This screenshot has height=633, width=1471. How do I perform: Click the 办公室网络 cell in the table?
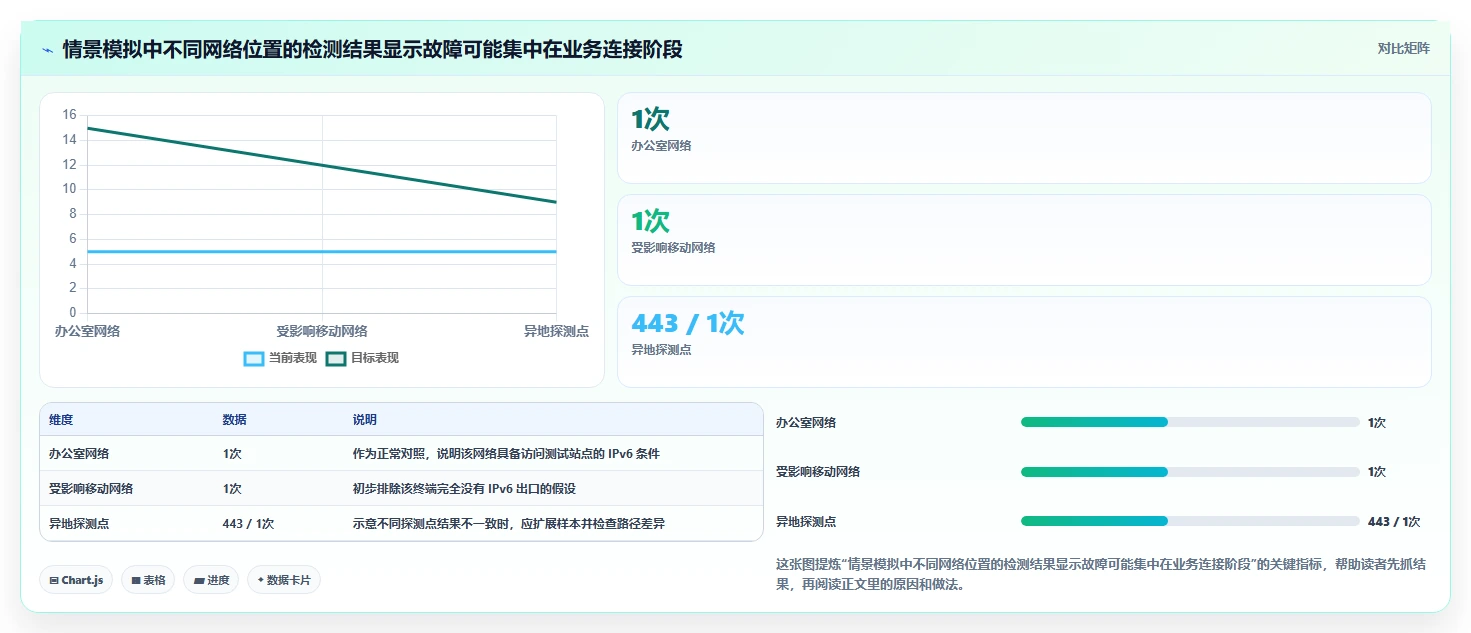tap(79, 454)
